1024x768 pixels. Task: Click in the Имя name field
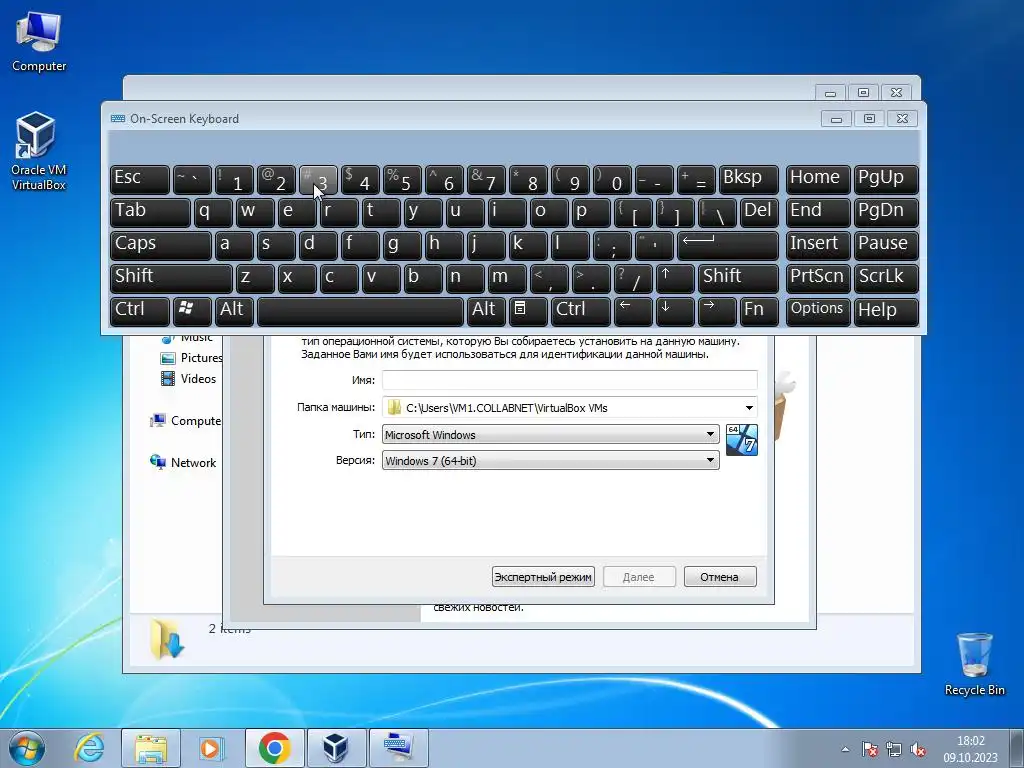coord(569,380)
